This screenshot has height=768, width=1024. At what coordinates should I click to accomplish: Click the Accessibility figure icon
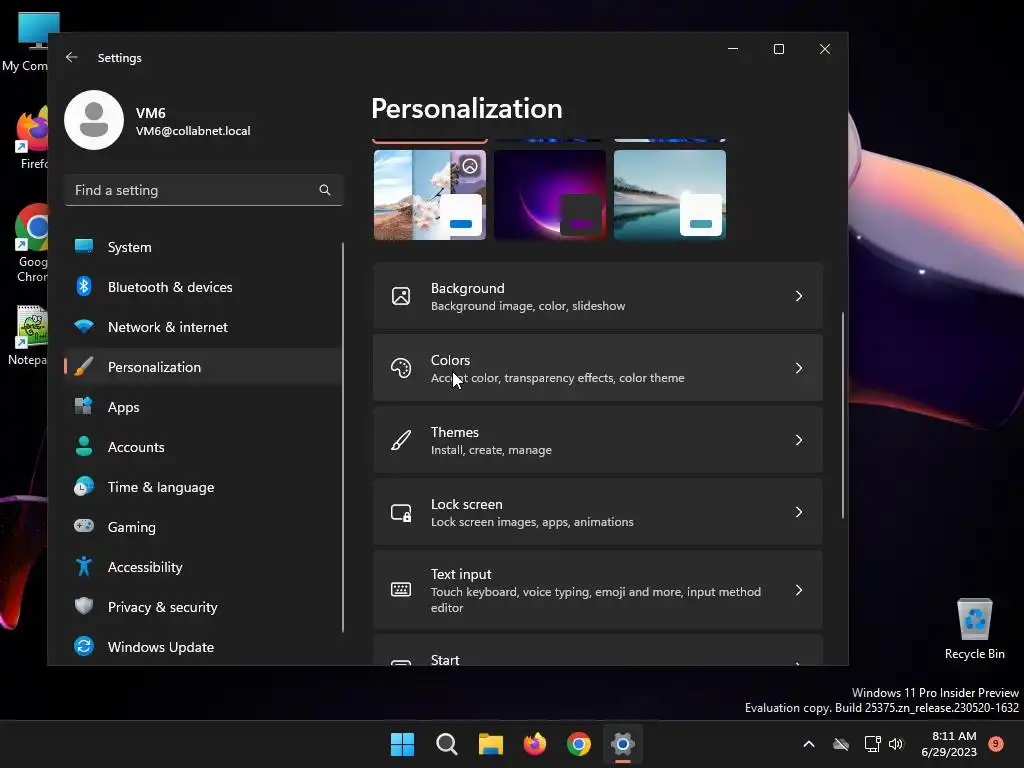pyautogui.click(x=84, y=566)
